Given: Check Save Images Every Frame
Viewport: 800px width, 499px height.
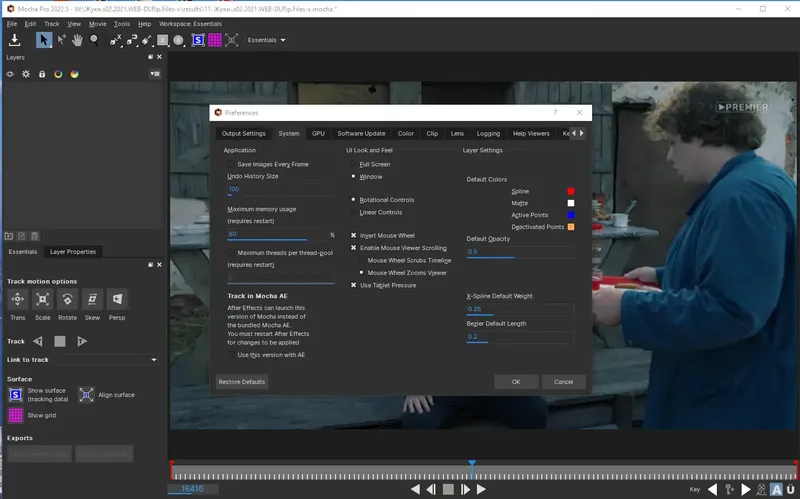Looking at the screenshot, I should coord(231,164).
